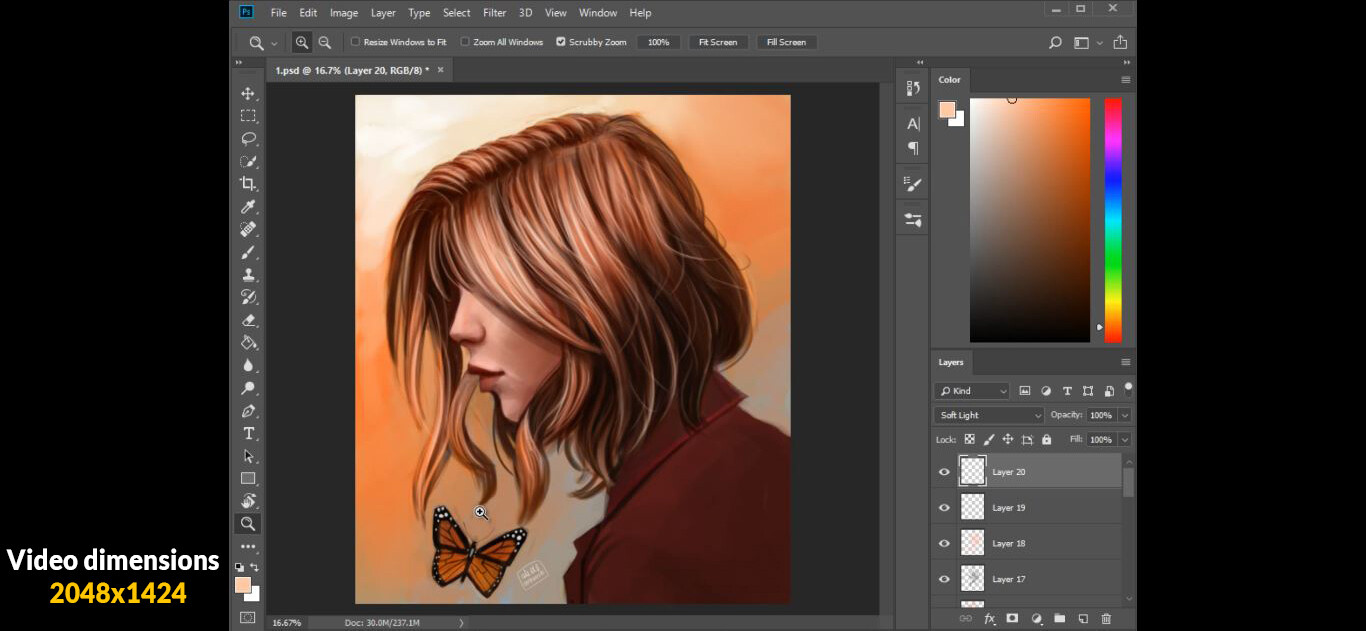
Task: Click the Fill Screen button
Action: (x=786, y=42)
